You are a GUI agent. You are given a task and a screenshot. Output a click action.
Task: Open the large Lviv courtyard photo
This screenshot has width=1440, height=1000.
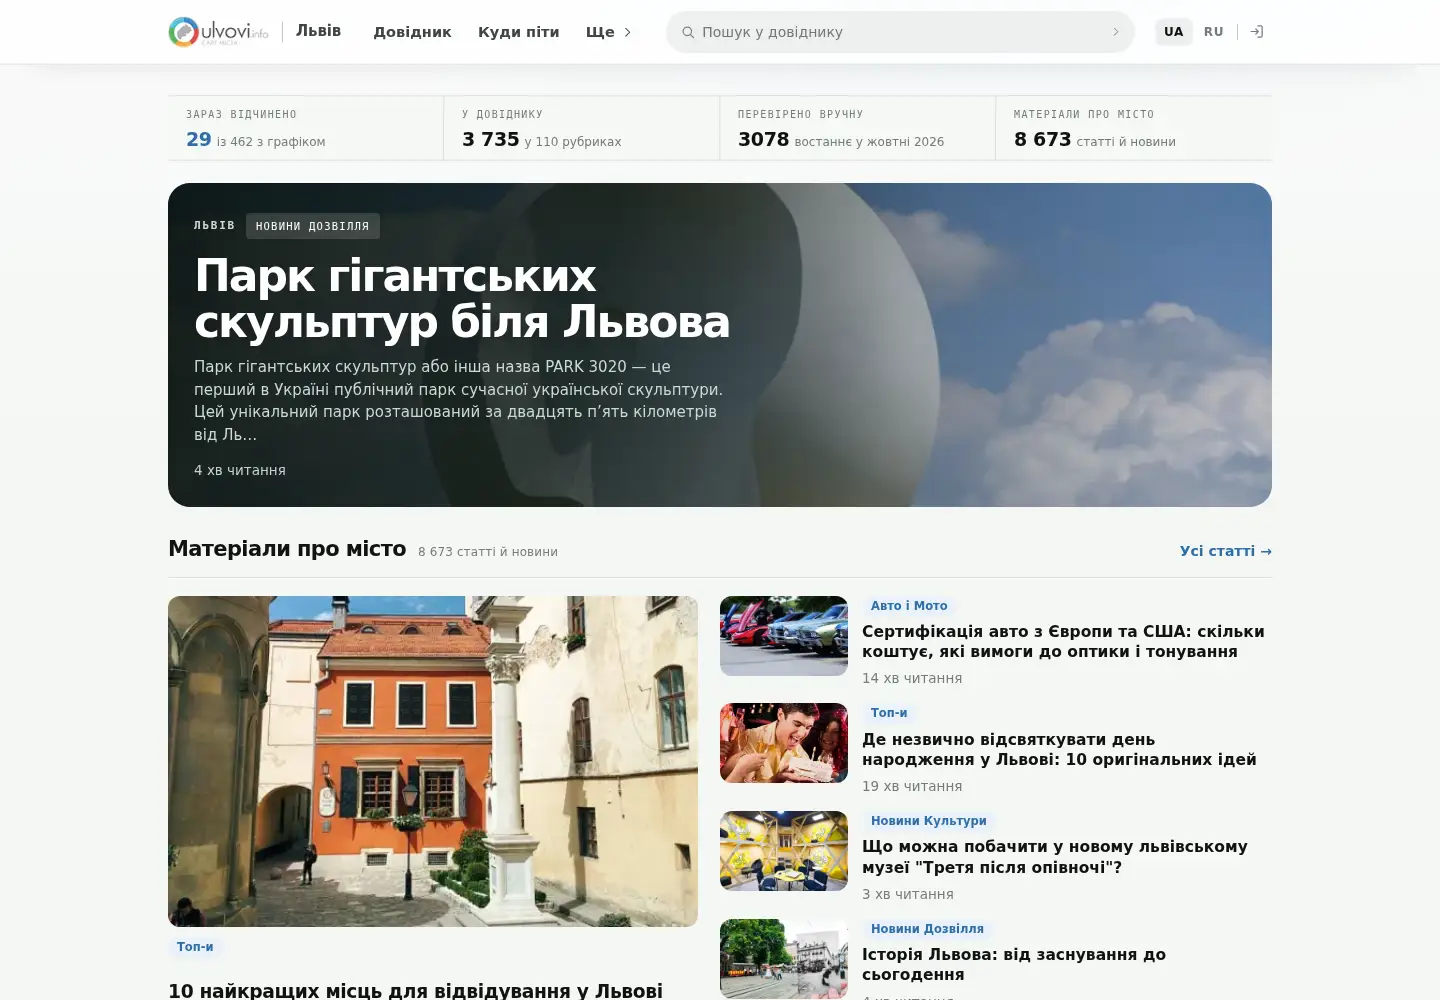click(433, 761)
